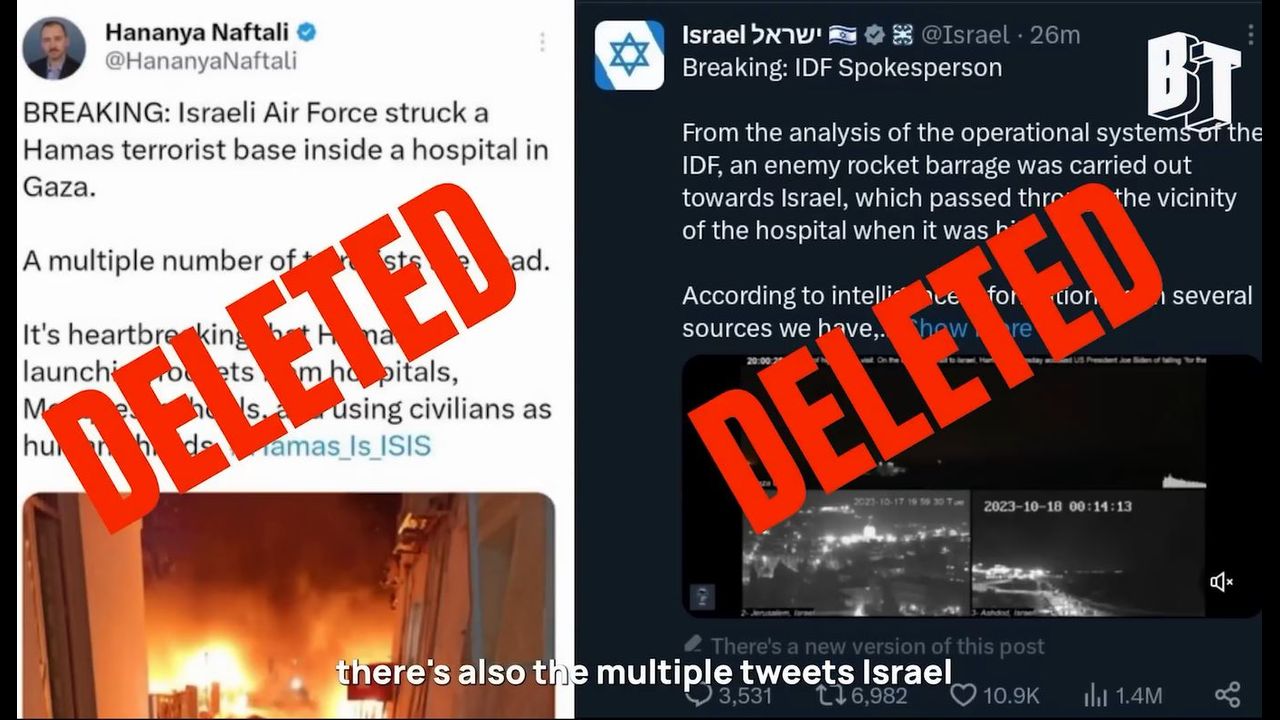Screen dimensions: 1280x720
Task: Open the three-dot menu on the Israel post
Action: tap(1251, 36)
